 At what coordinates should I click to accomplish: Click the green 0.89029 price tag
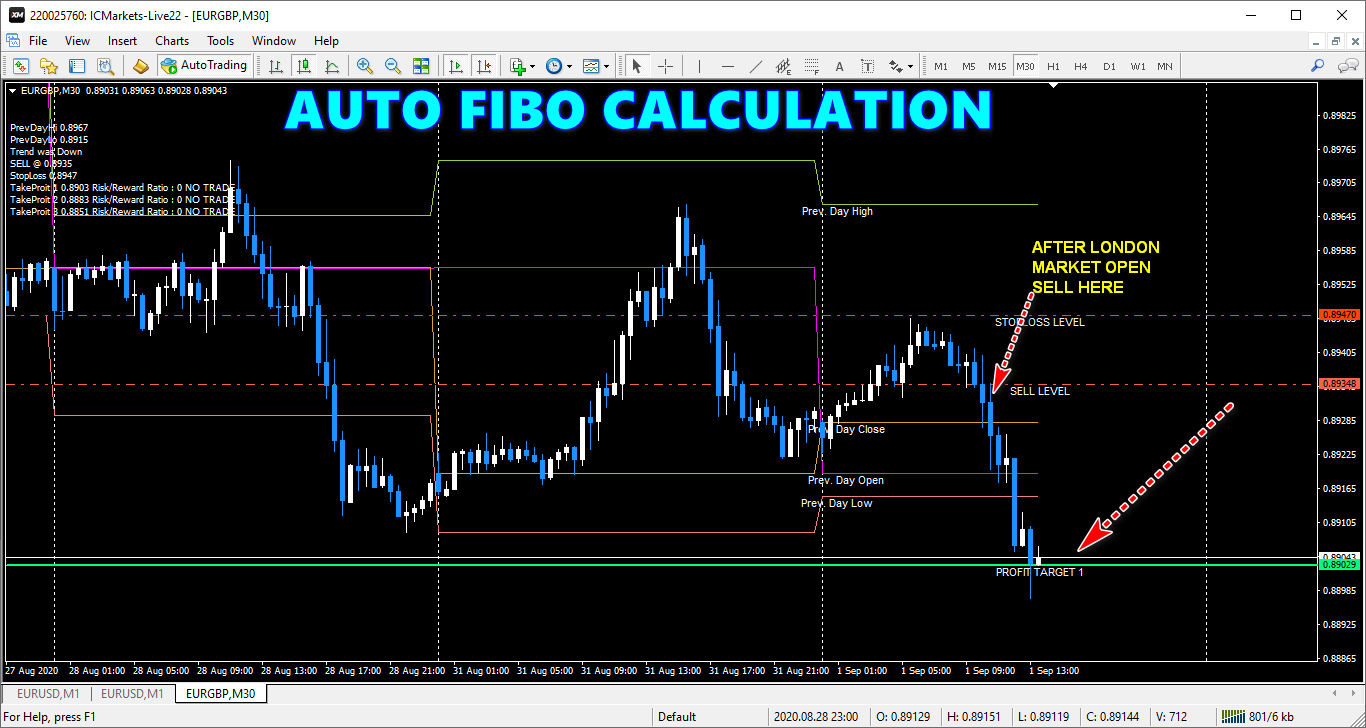pyautogui.click(x=1340, y=565)
